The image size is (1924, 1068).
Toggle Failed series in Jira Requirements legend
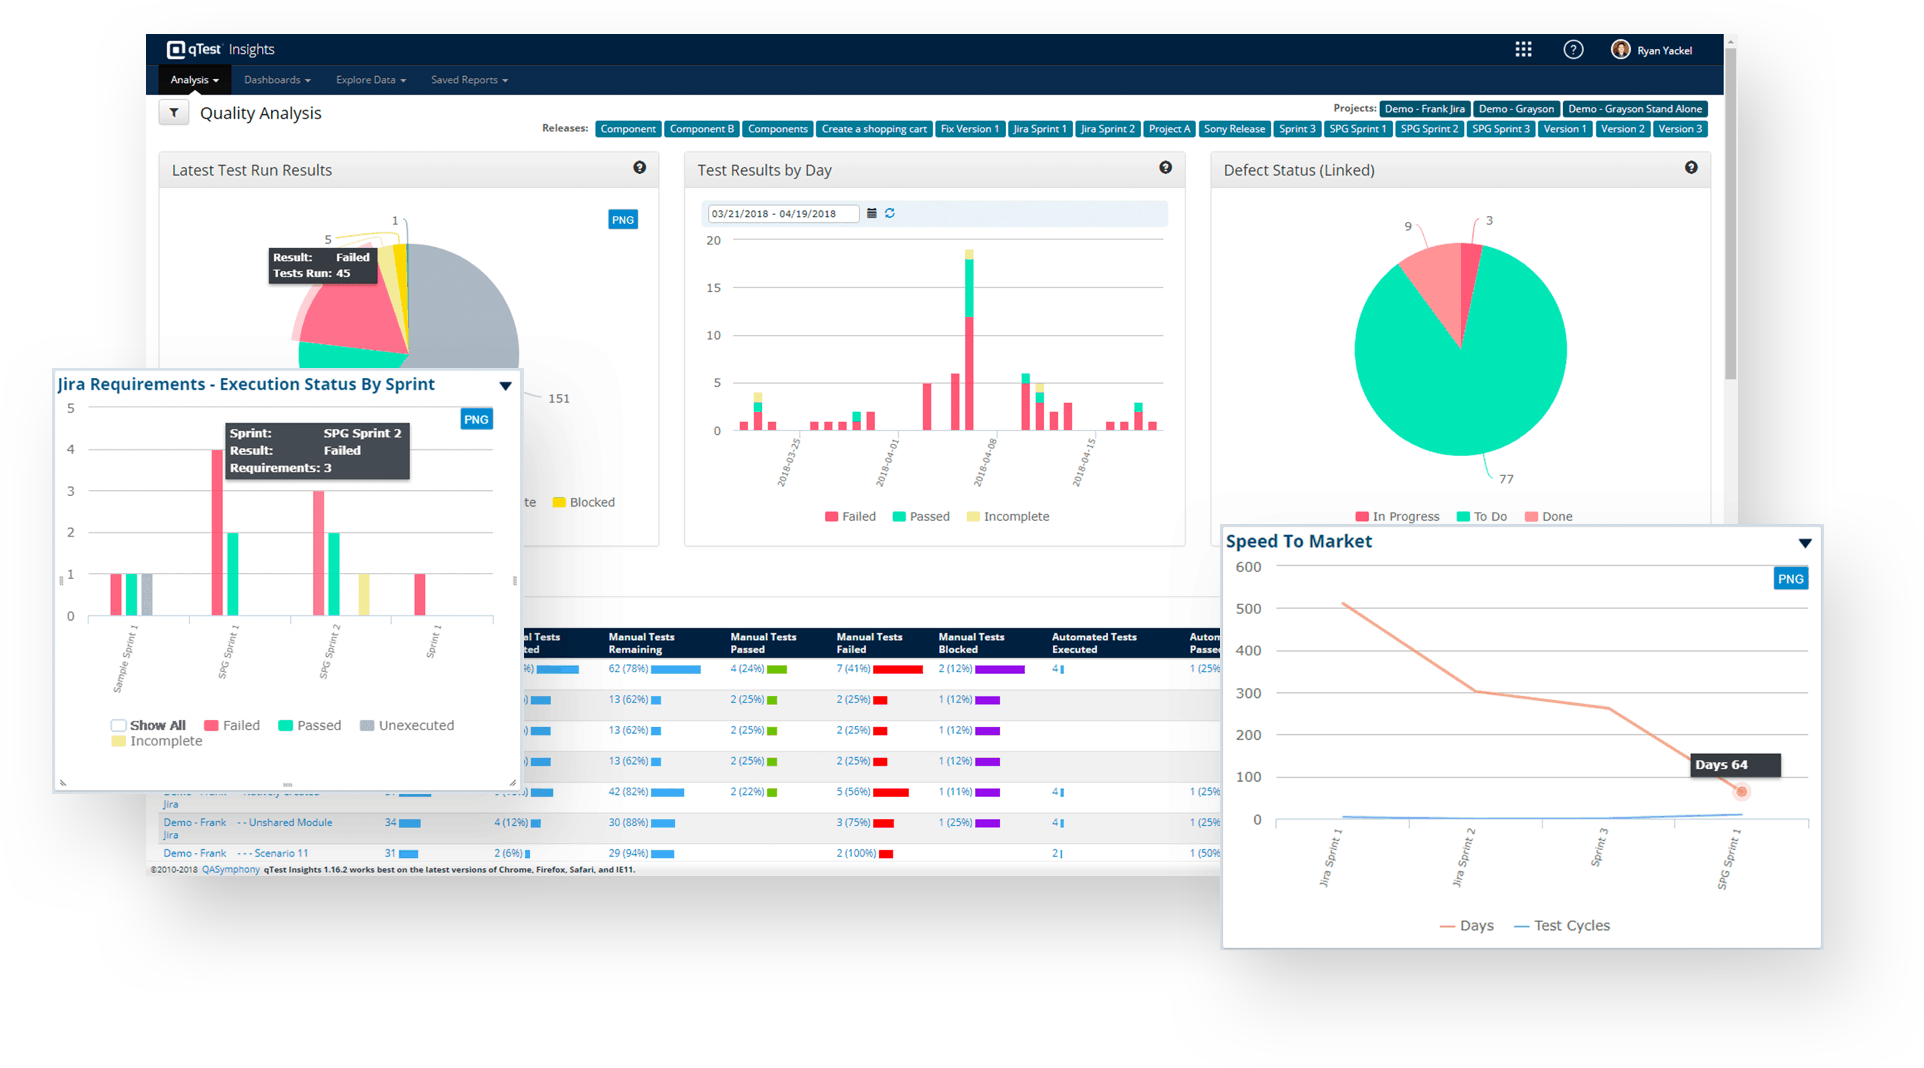click(x=232, y=725)
